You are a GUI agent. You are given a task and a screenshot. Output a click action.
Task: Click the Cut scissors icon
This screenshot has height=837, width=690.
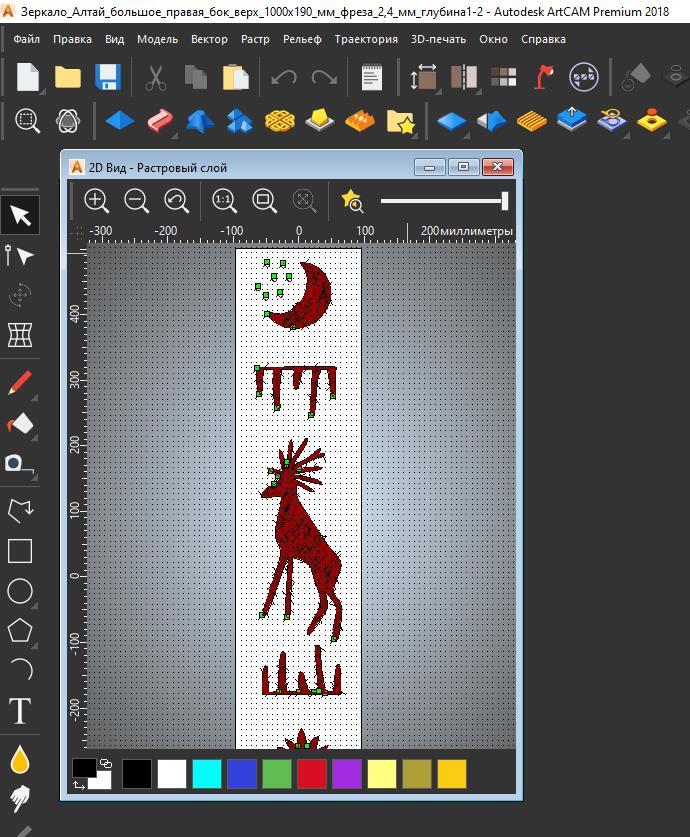(156, 77)
